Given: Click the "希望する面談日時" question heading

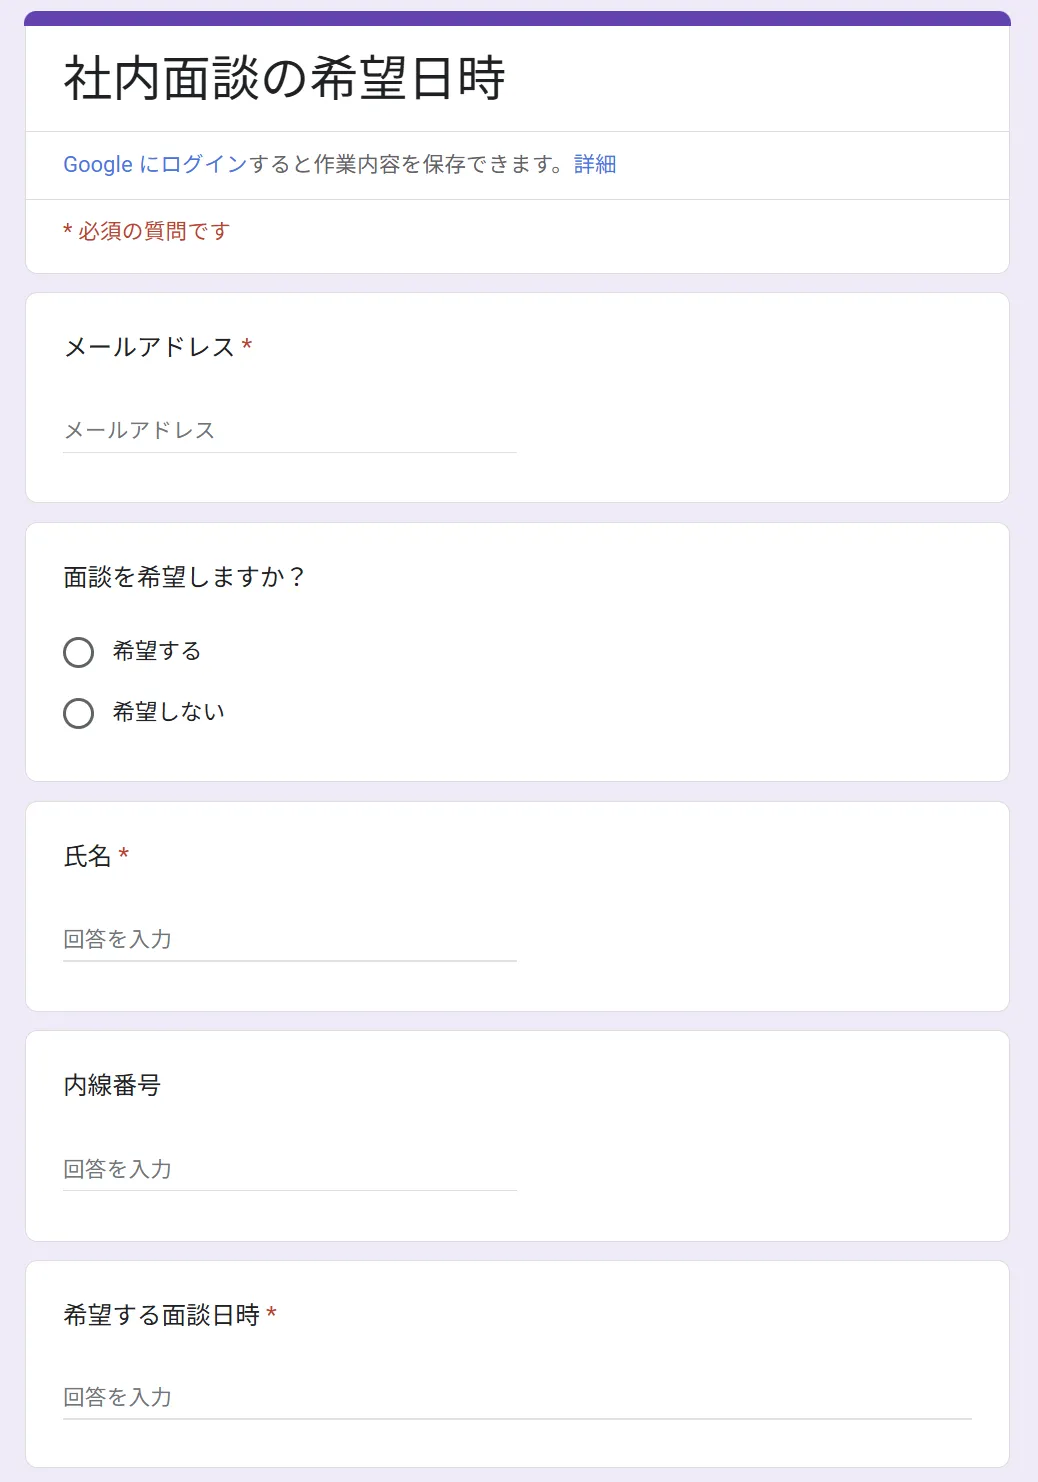Looking at the screenshot, I should 161,1316.
